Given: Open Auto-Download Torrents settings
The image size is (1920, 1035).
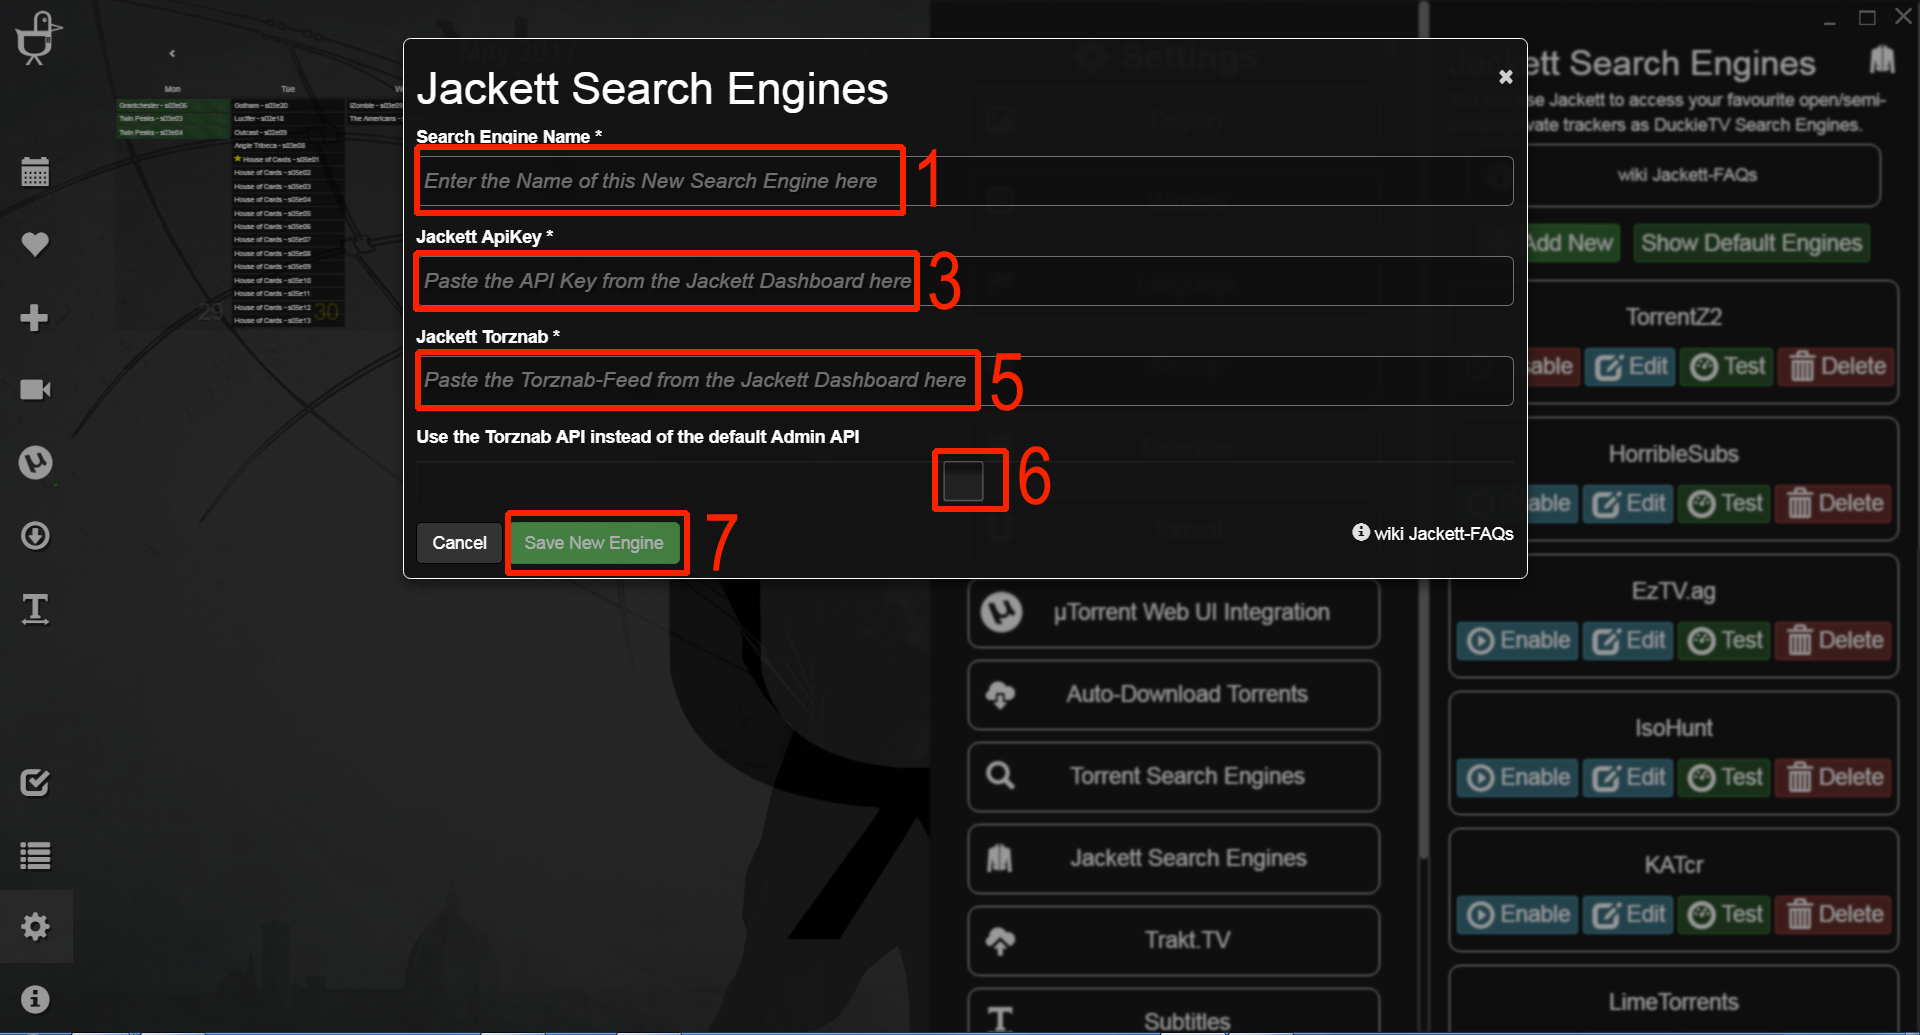Looking at the screenshot, I should [1174, 694].
